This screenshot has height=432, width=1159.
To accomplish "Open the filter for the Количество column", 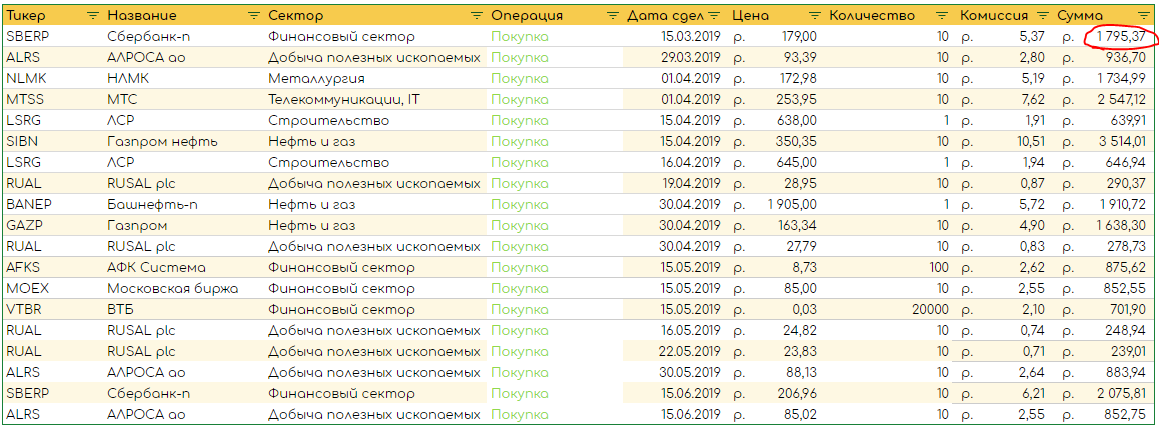I will (942, 16).
